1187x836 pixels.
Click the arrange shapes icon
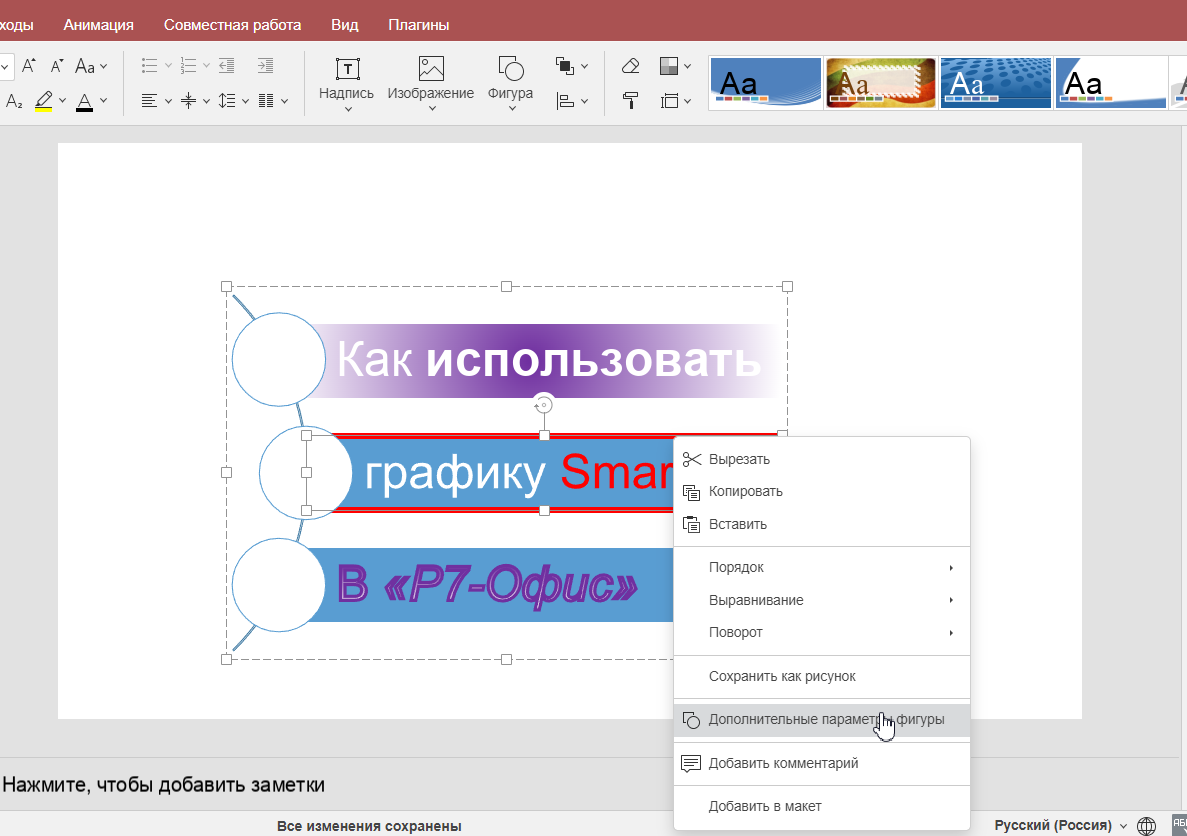pos(565,66)
